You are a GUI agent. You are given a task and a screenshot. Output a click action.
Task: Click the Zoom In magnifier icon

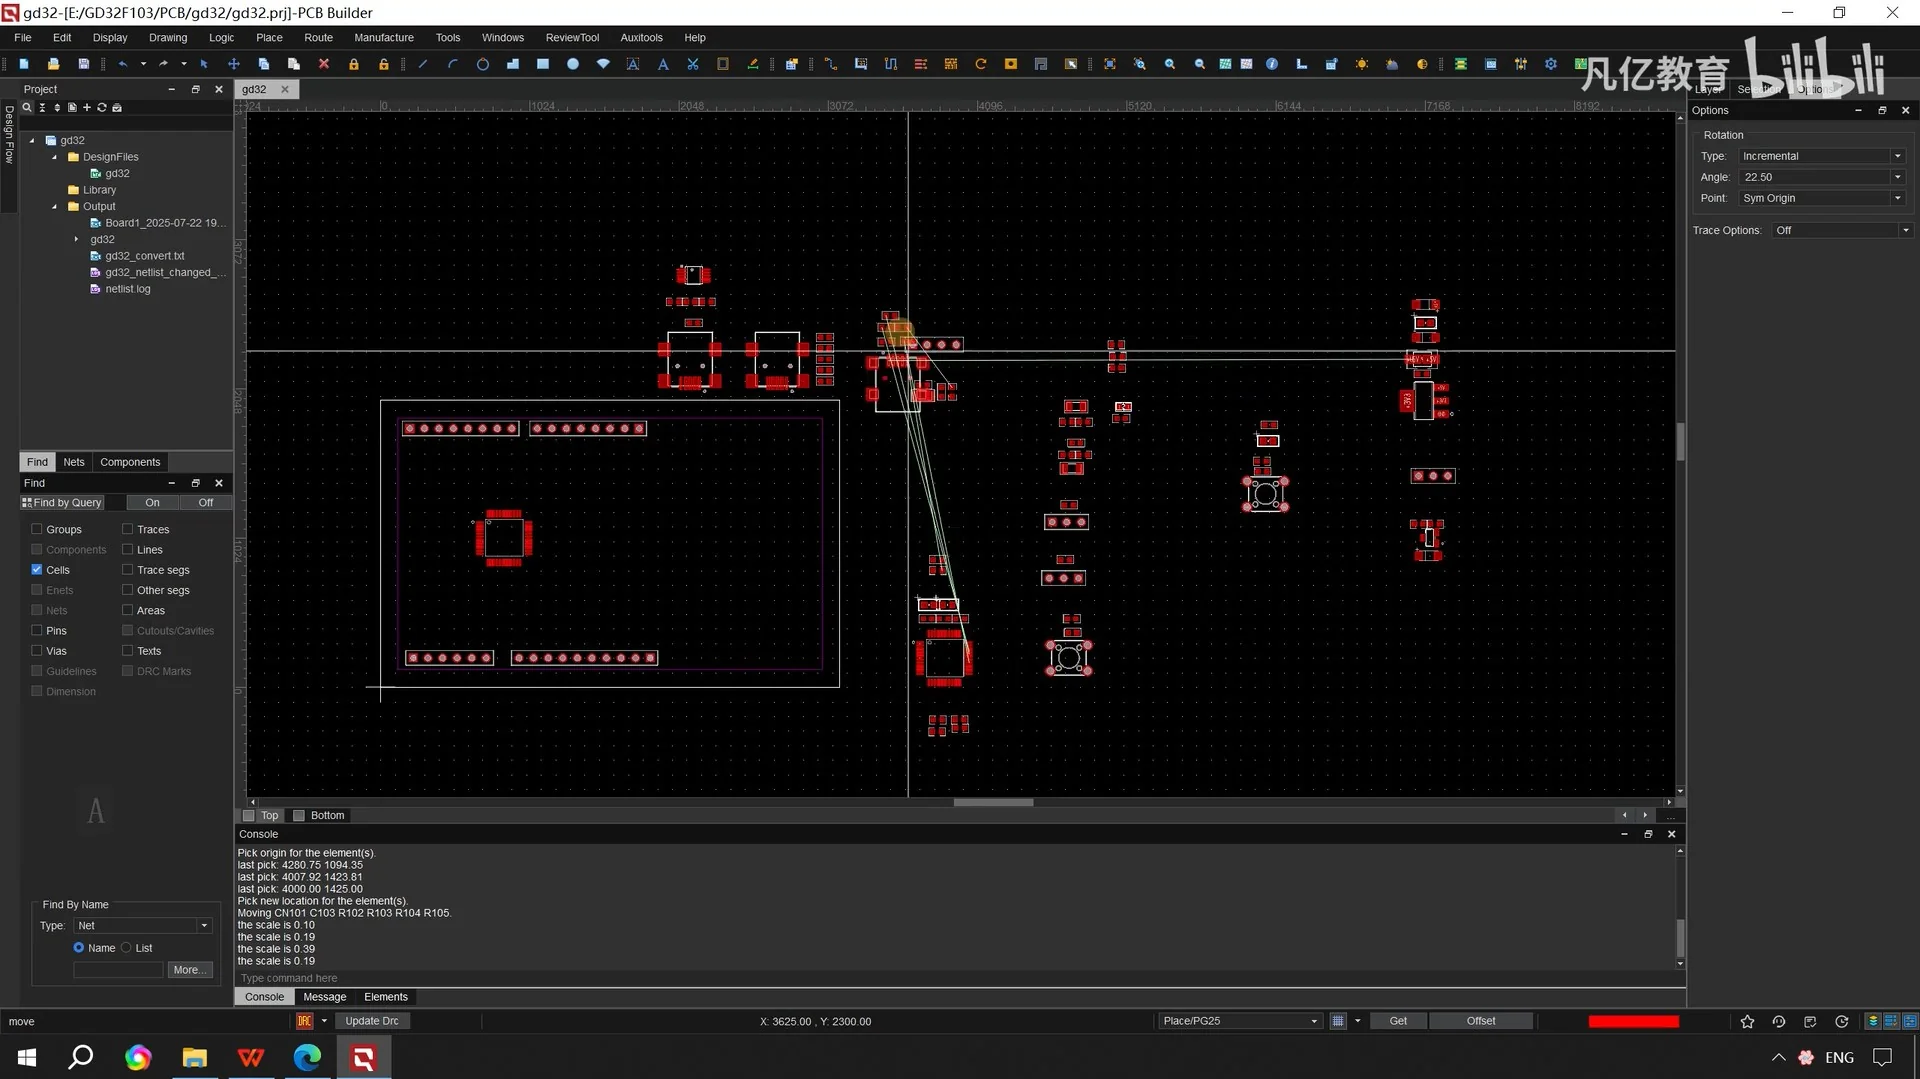pos(1170,64)
